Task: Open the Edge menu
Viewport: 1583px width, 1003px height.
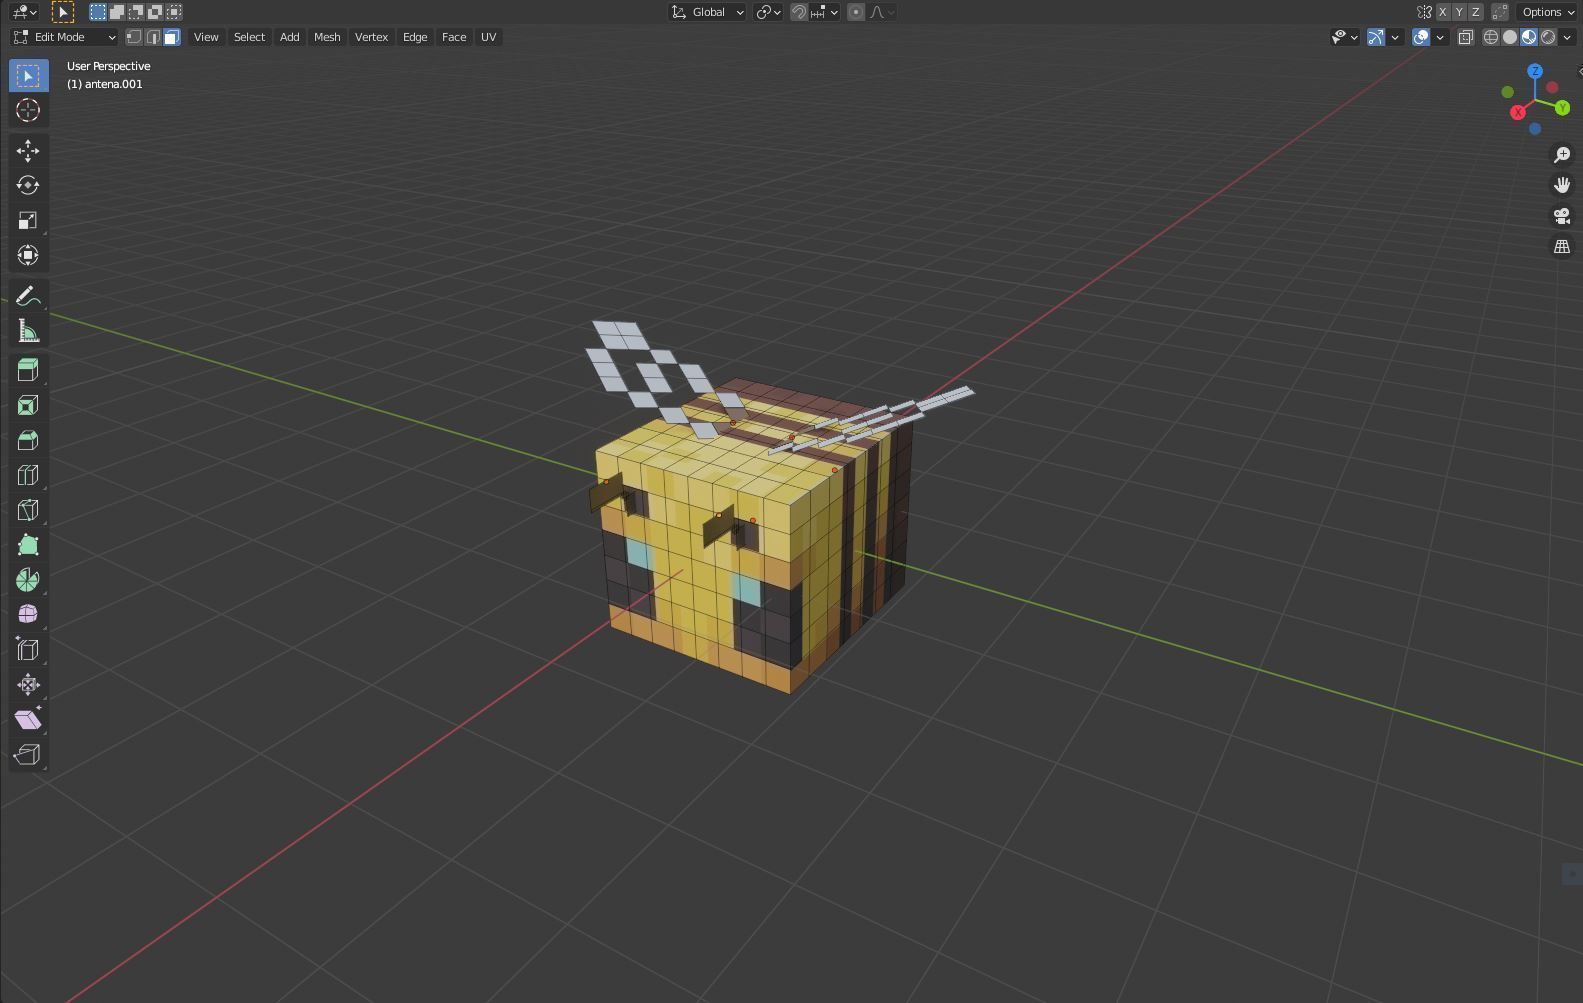Action: click(415, 37)
